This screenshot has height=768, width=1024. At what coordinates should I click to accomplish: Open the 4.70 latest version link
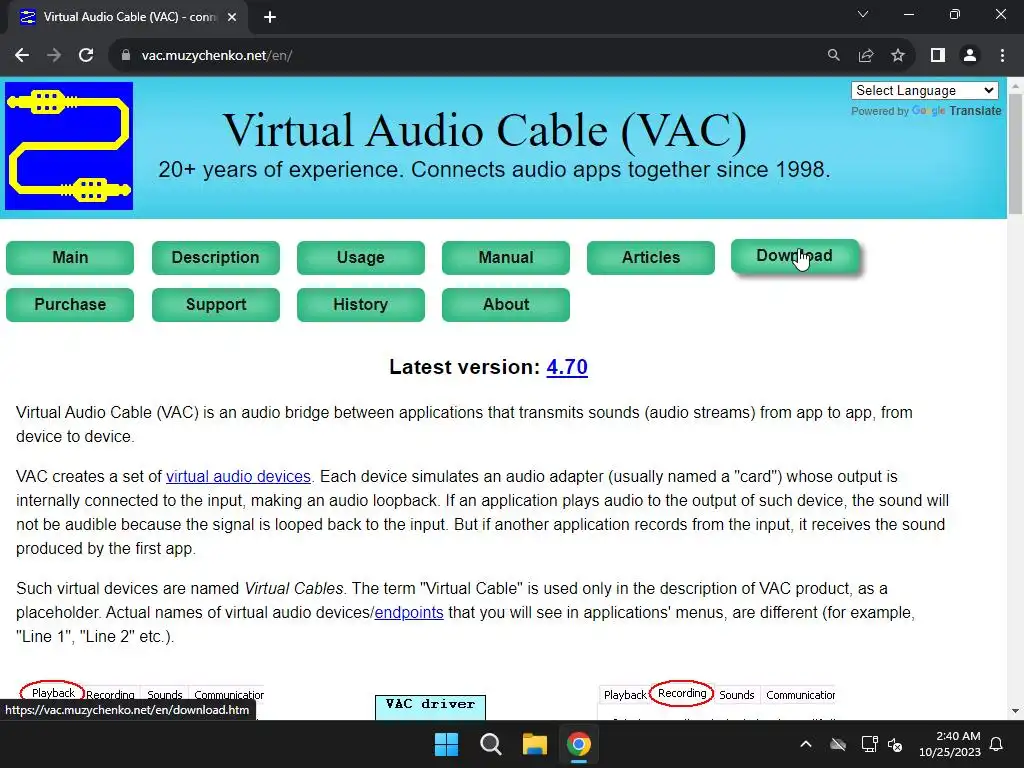click(567, 367)
